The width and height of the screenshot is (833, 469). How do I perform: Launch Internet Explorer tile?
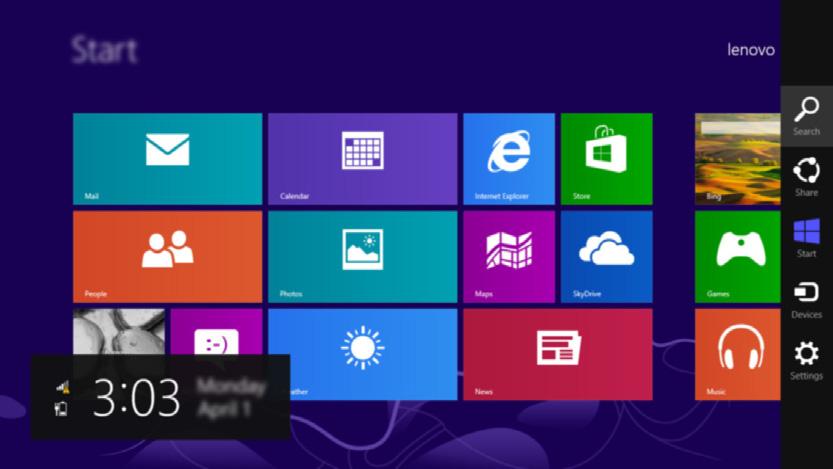pos(509,159)
